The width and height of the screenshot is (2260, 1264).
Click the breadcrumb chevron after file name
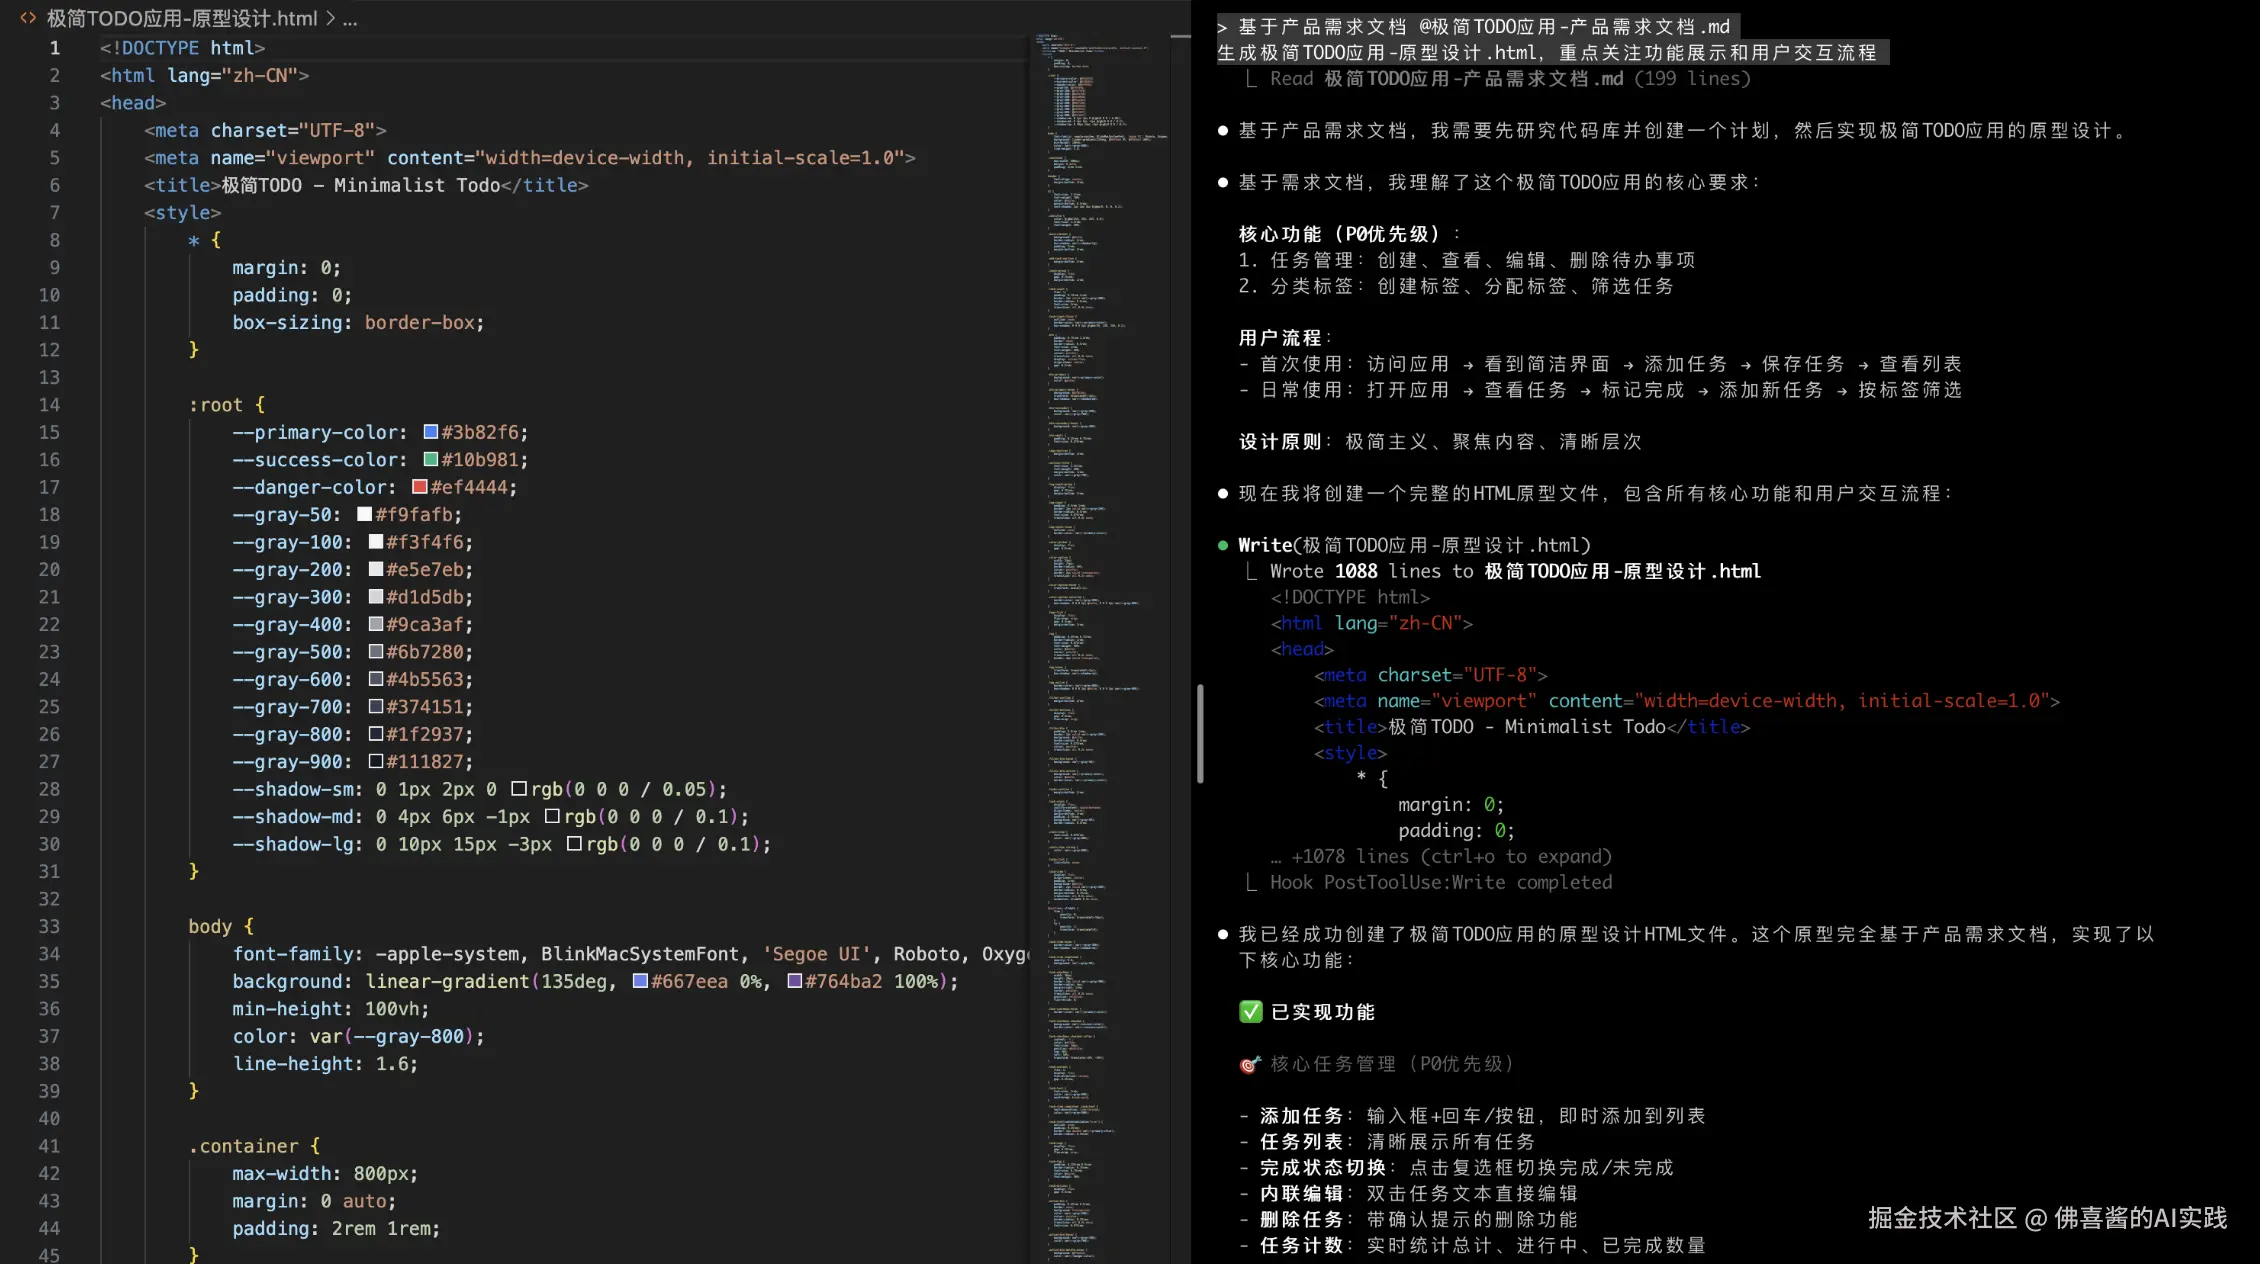point(330,18)
